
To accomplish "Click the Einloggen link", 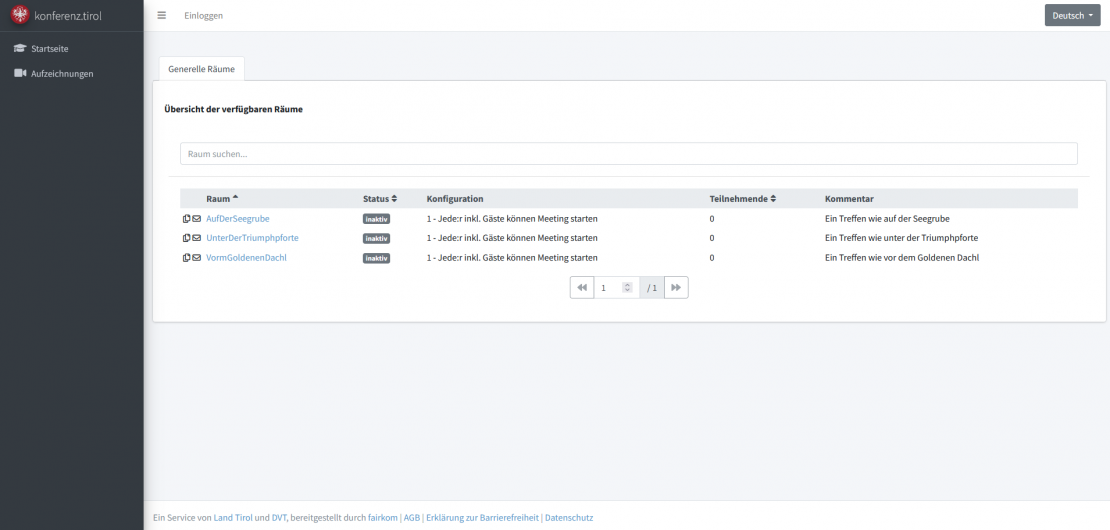I will coord(204,16).
